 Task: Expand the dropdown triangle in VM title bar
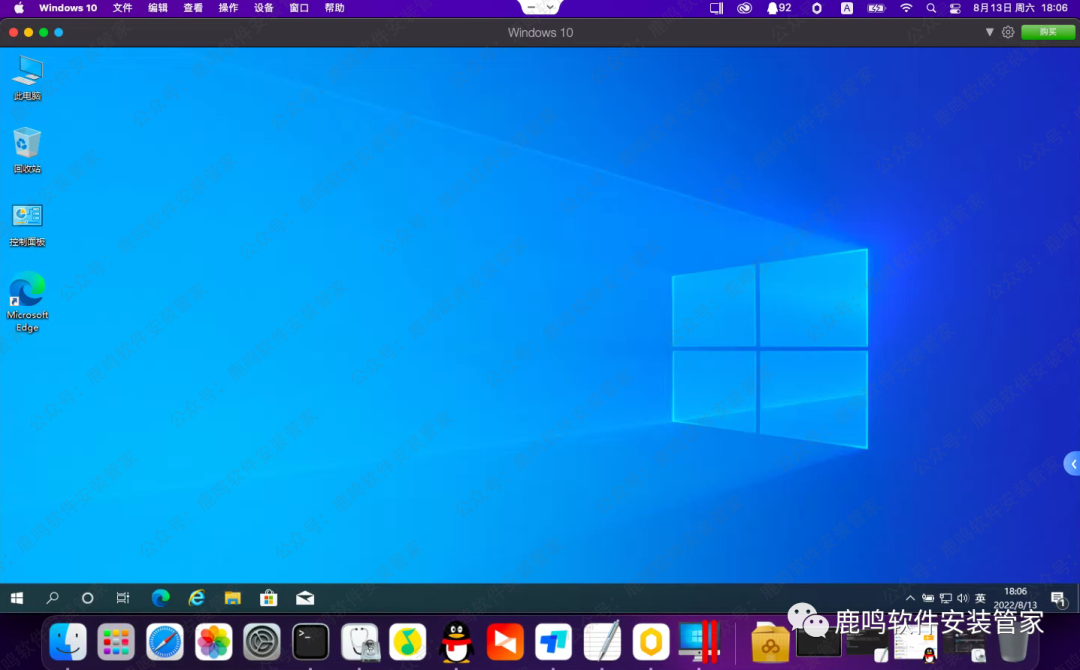[990, 32]
